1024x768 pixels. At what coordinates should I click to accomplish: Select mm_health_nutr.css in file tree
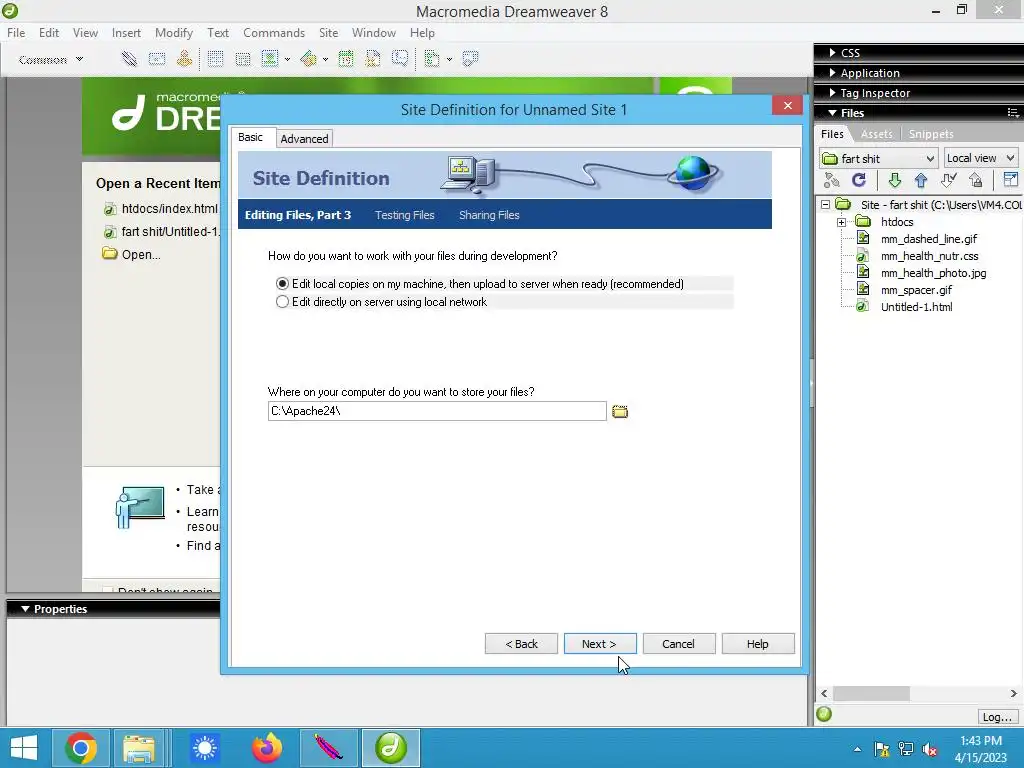929,256
